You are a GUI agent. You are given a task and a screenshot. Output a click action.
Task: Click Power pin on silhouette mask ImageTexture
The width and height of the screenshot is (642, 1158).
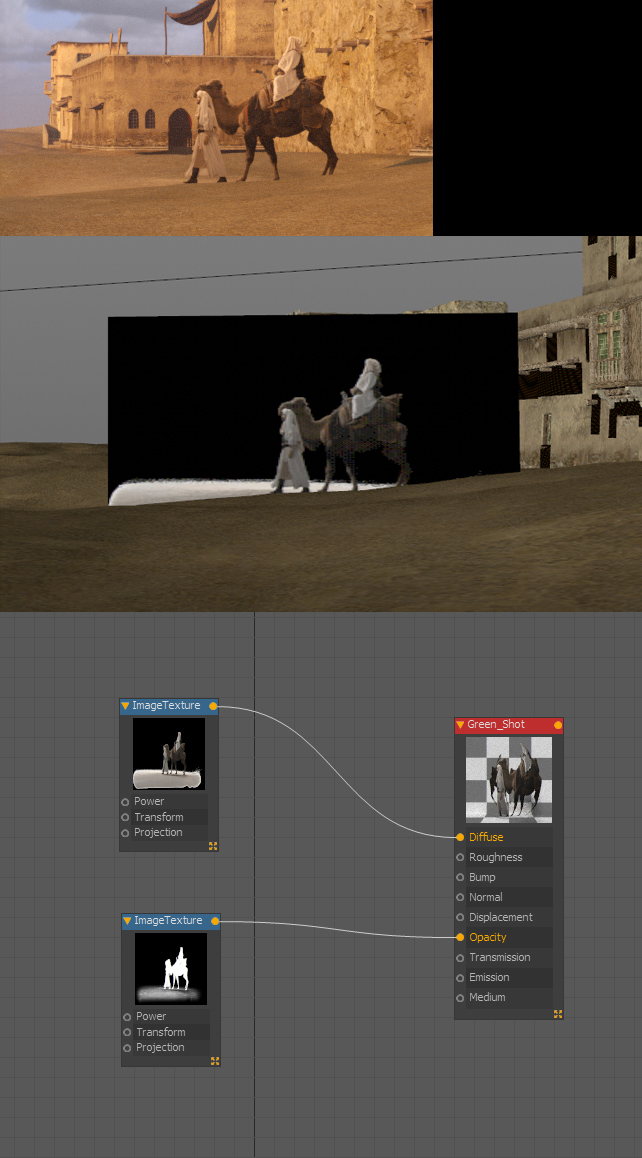127,1017
